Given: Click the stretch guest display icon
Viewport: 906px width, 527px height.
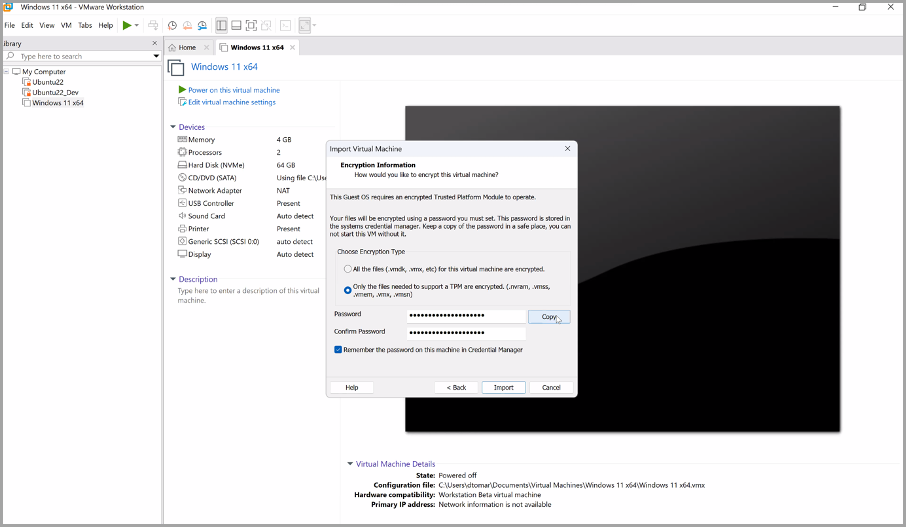Looking at the screenshot, I should (305, 25).
